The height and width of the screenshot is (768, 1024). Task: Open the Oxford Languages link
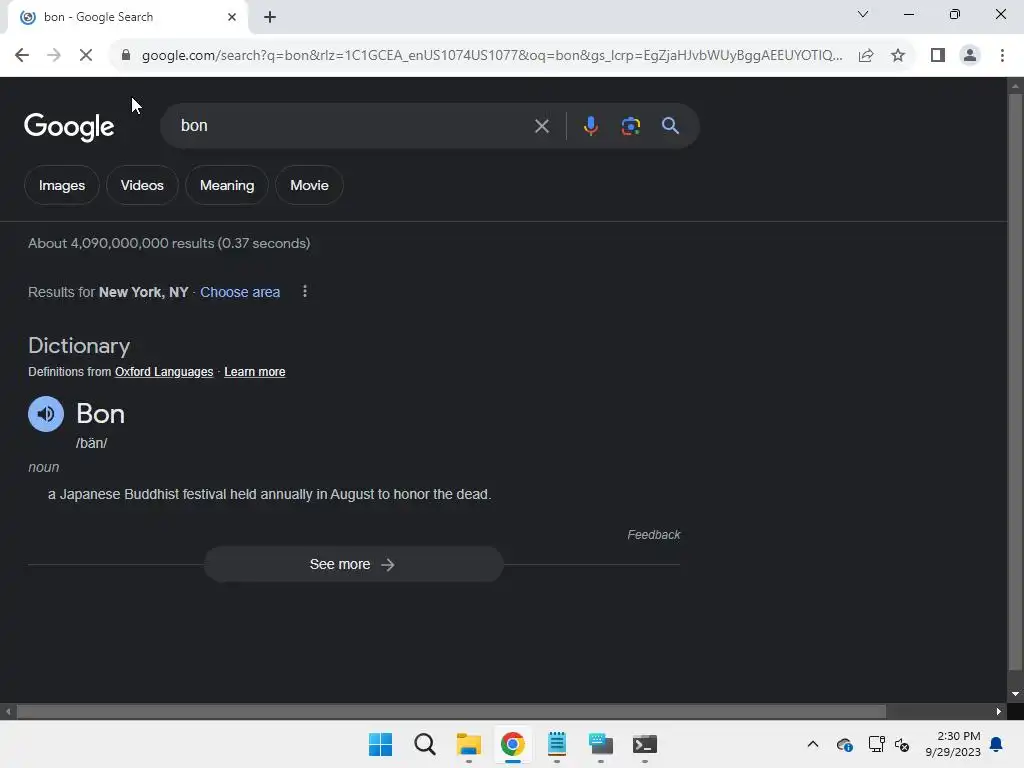(164, 372)
